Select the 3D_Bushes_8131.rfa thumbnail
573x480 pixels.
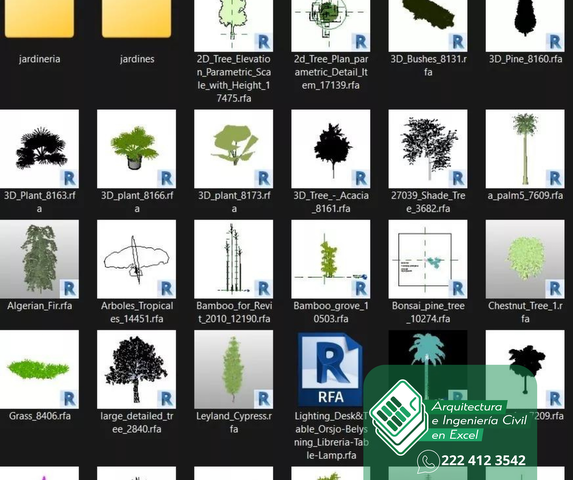click(x=428, y=26)
